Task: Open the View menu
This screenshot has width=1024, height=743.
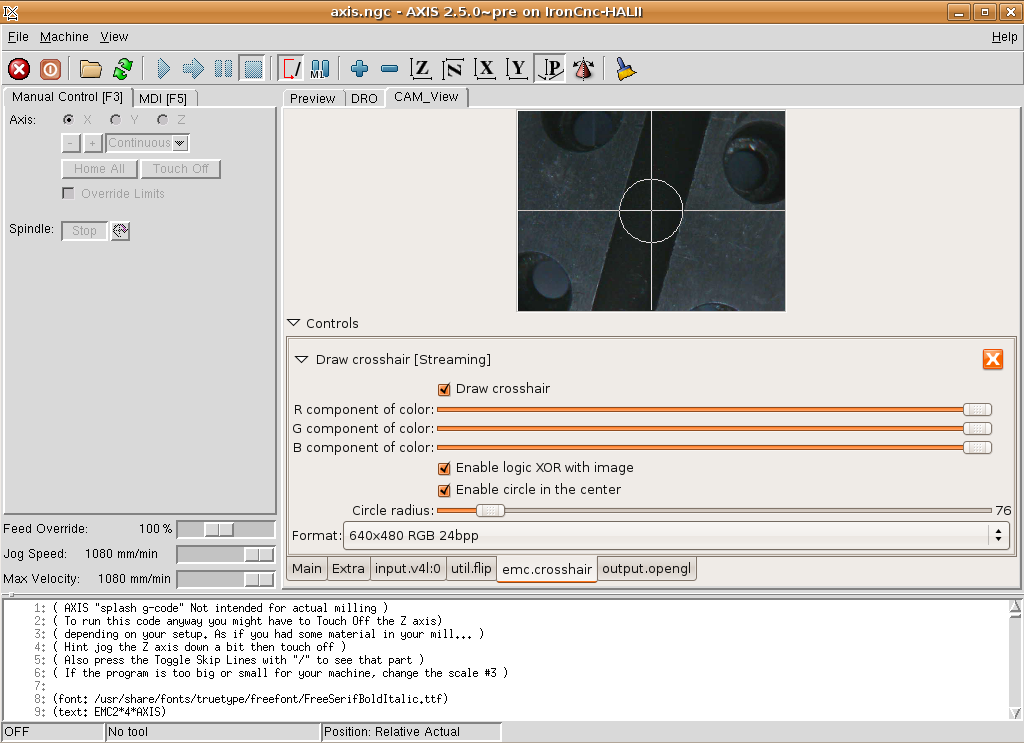Action: [x=114, y=37]
